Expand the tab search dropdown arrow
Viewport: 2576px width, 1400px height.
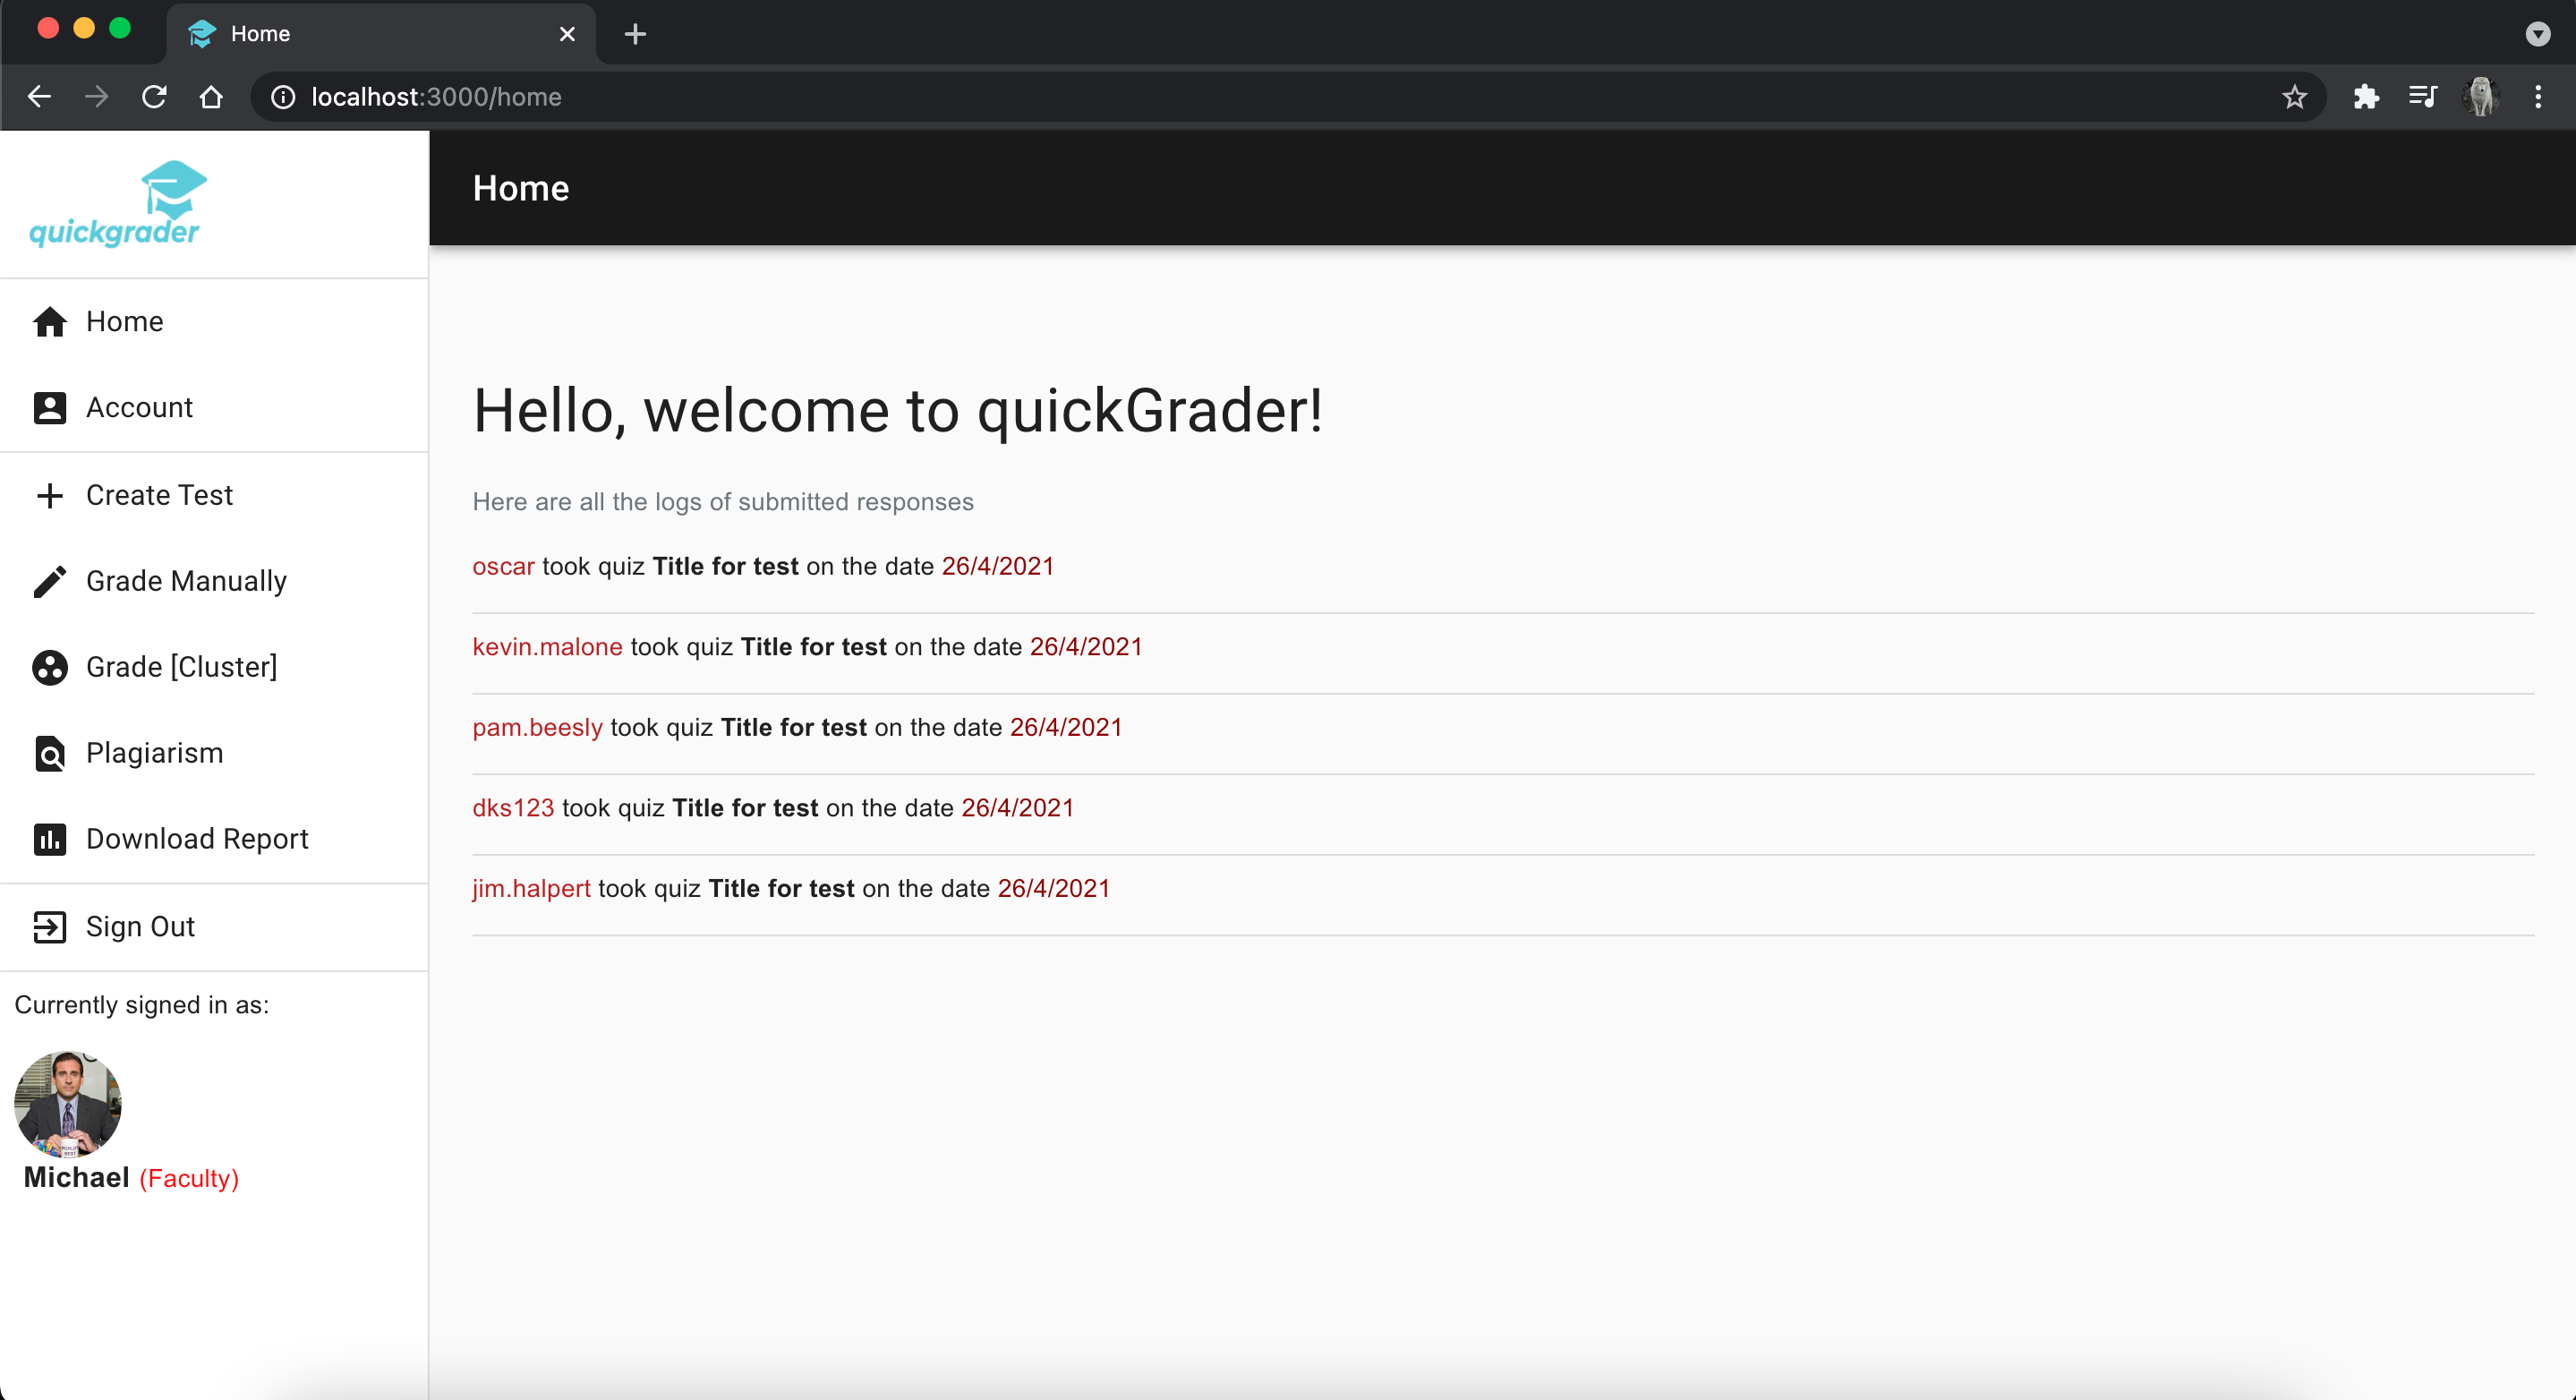coord(2537,34)
